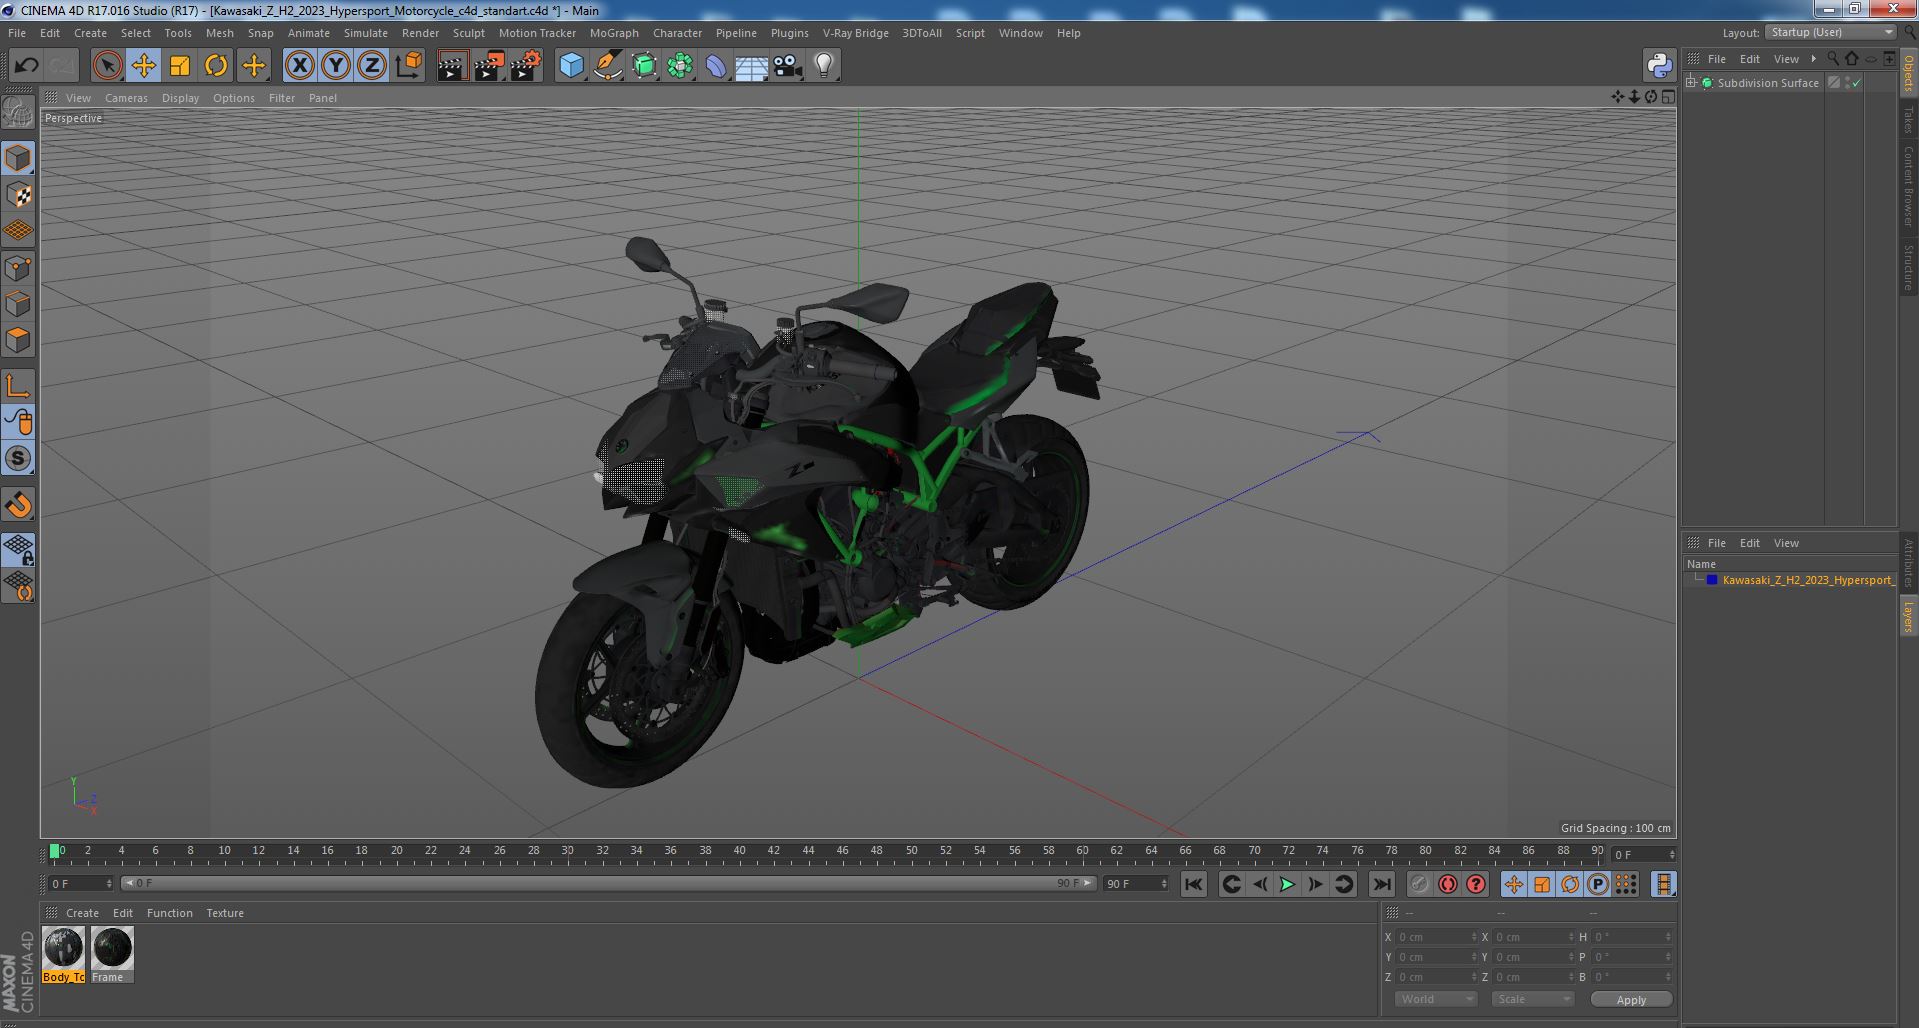Open the Scale mode dropdown
The height and width of the screenshot is (1028, 1919).
[x=1533, y=999]
